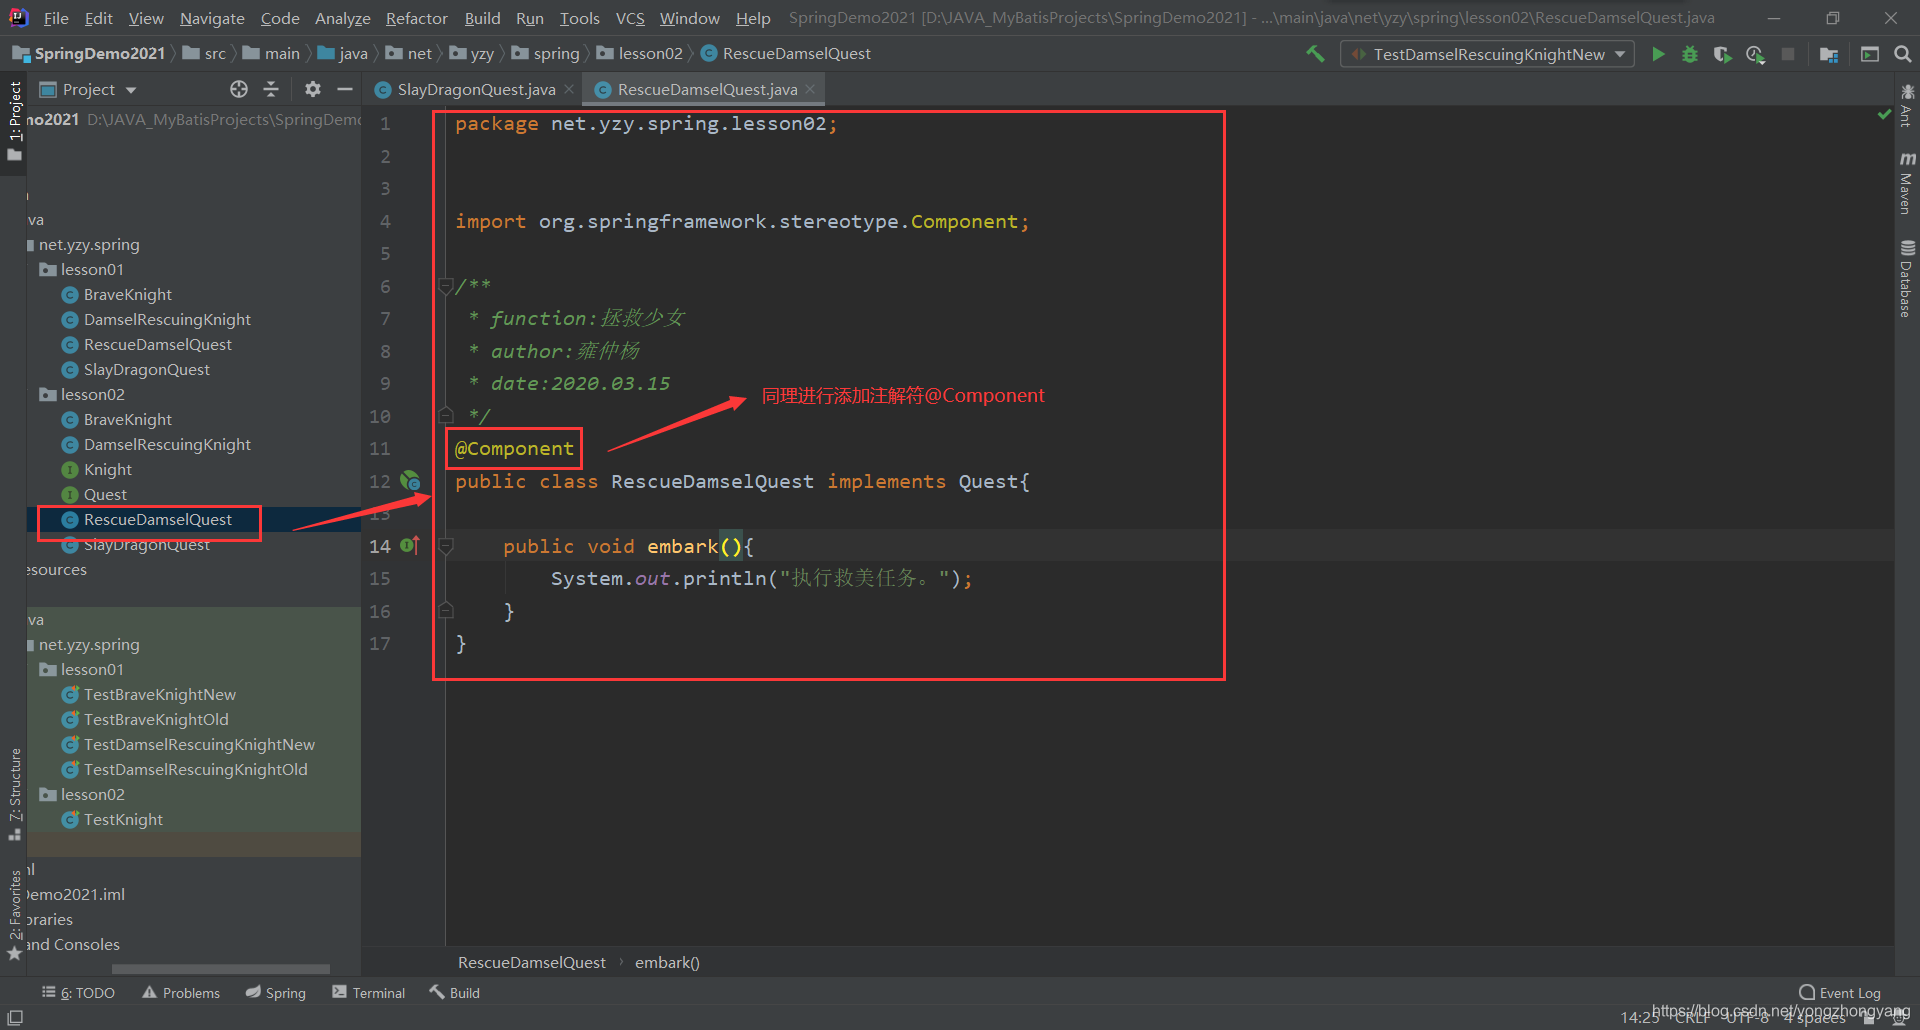Image resolution: width=1920 pixels, height=1030 pixels.
Task: Select BraveKnight under main lesson01
Action: click(117, 295)
